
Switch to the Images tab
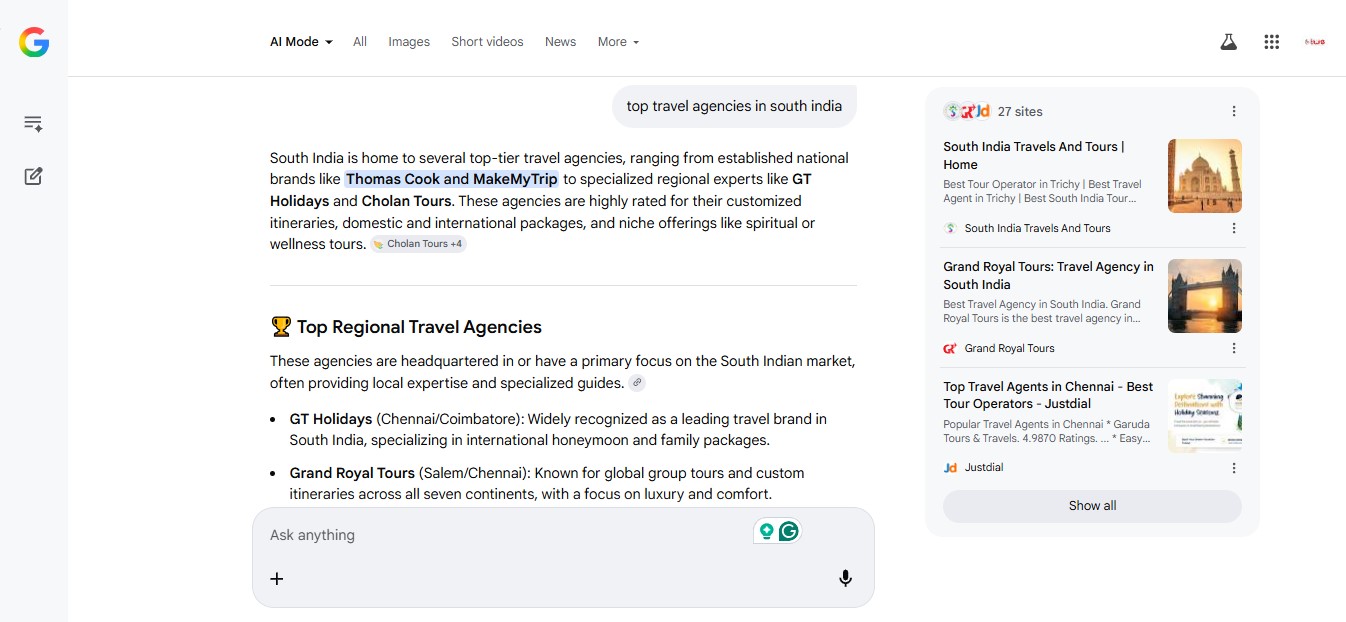[x=409, y=42]
